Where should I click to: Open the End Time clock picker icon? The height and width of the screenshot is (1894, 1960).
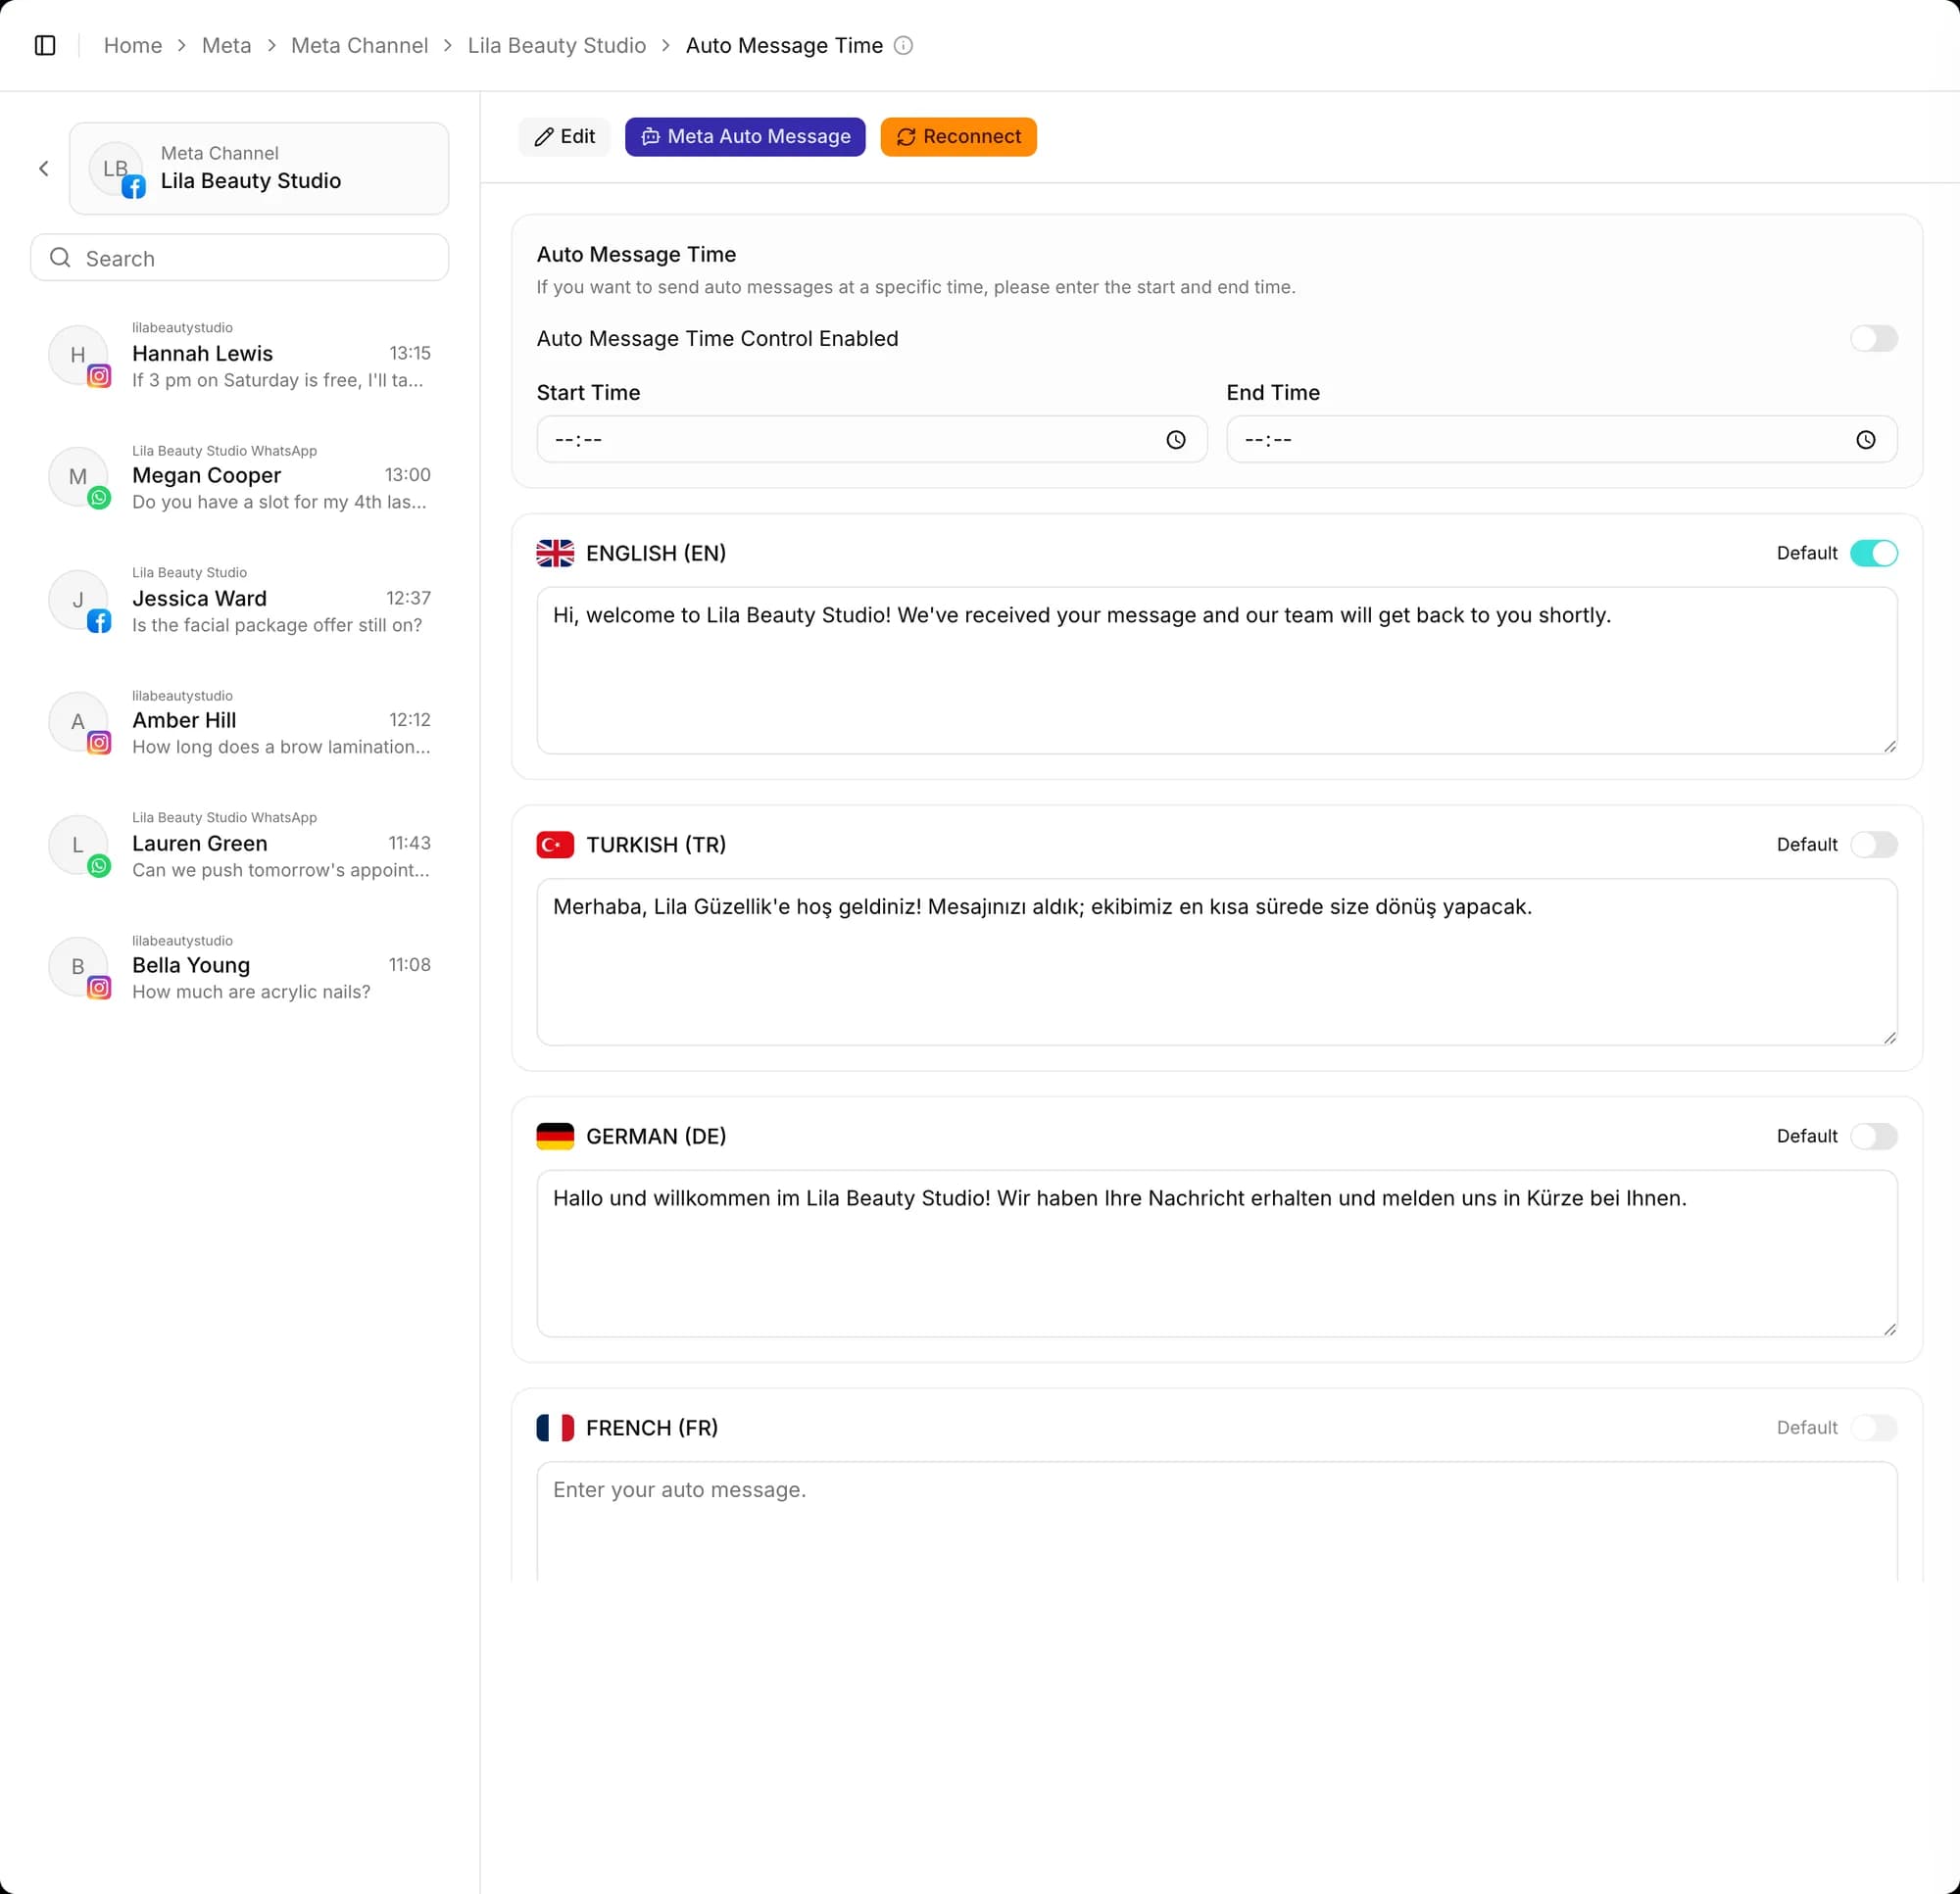pyautogui.click(x=1866, y=440)
